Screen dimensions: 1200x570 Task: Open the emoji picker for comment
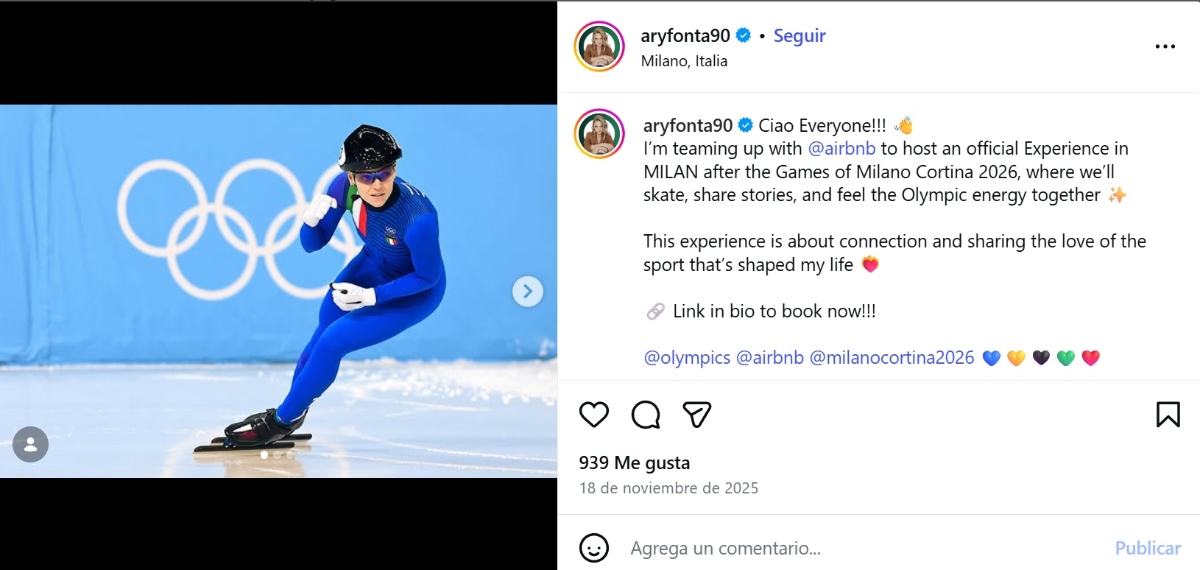click(x=594, y=548)
